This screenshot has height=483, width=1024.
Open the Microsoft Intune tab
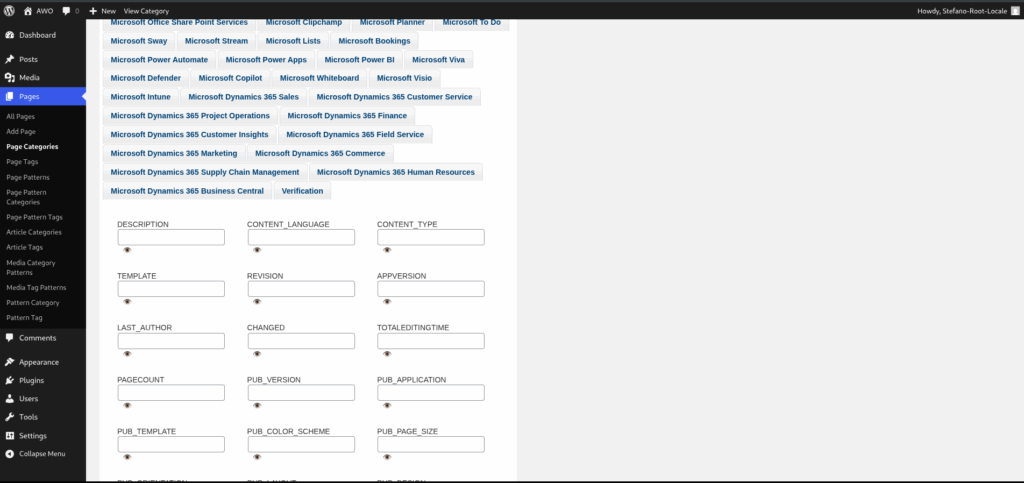140,97
